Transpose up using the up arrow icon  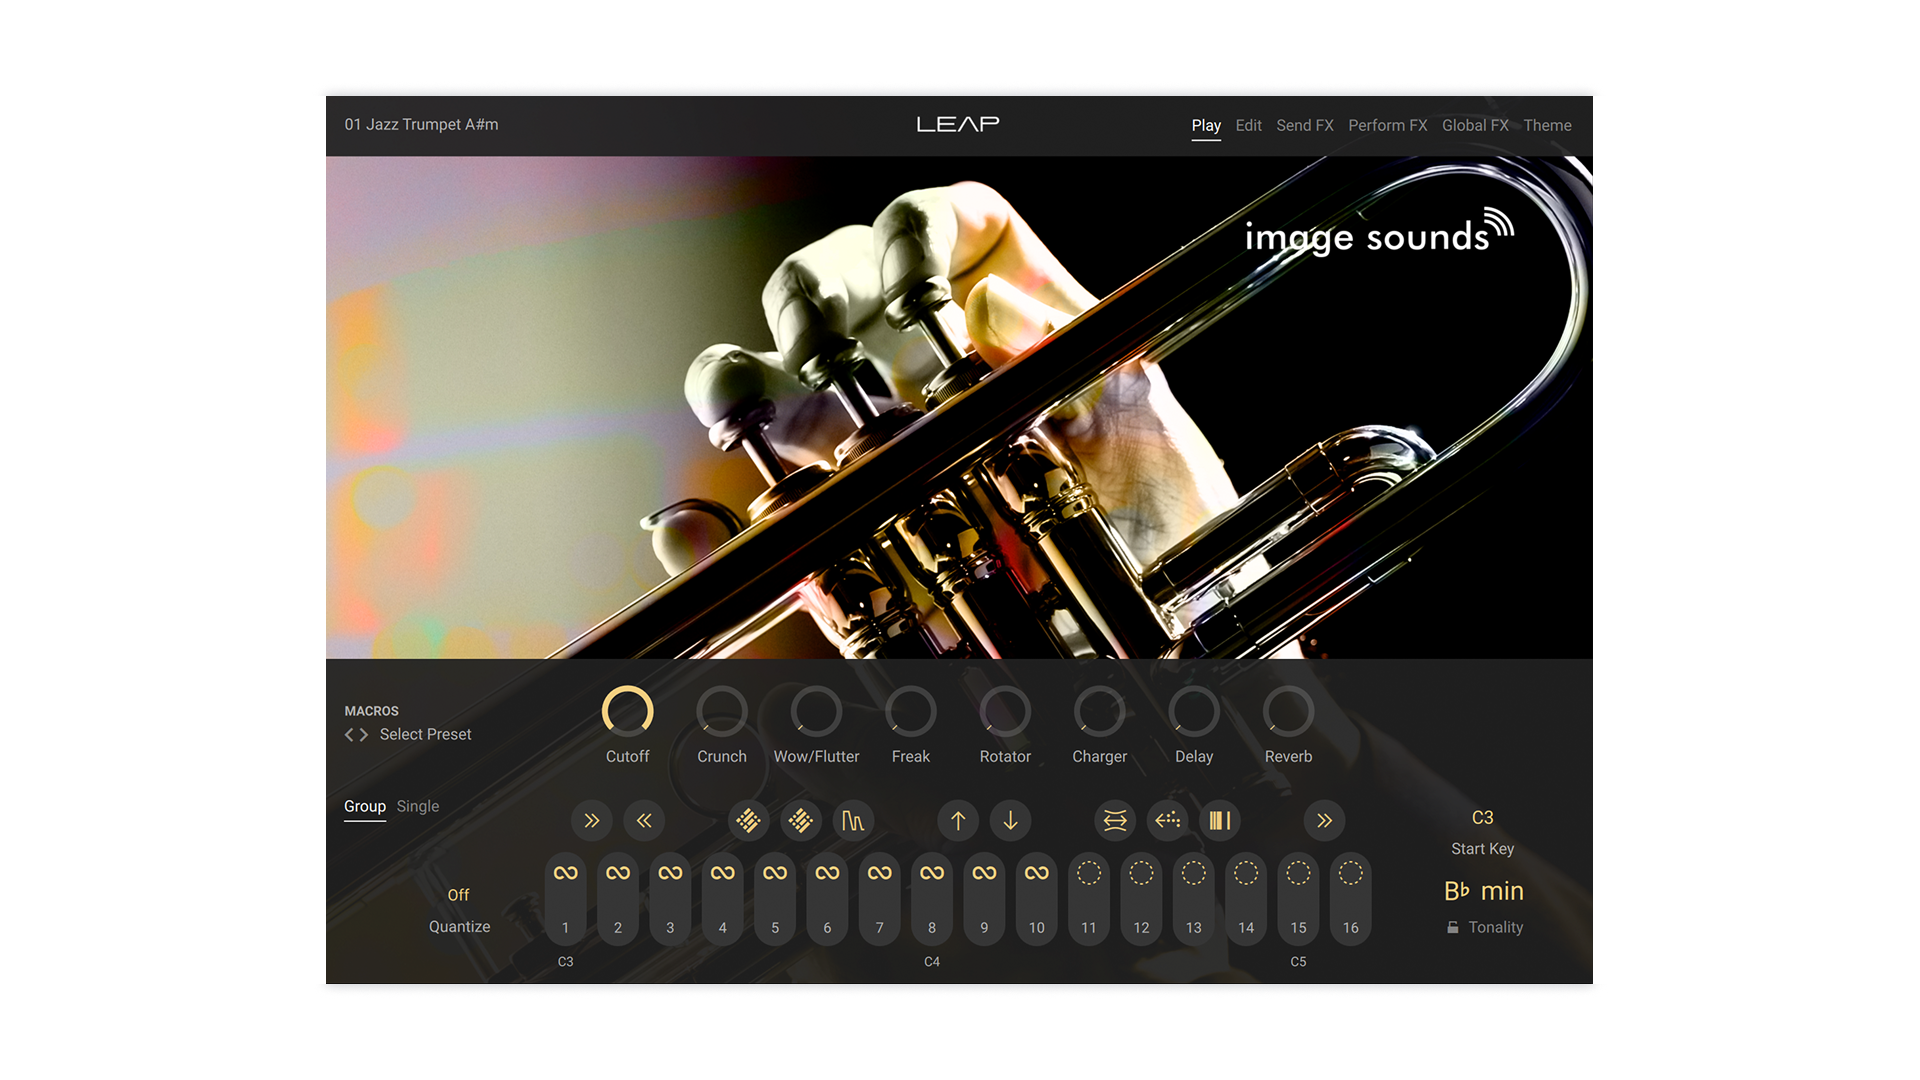pos(958,820)
